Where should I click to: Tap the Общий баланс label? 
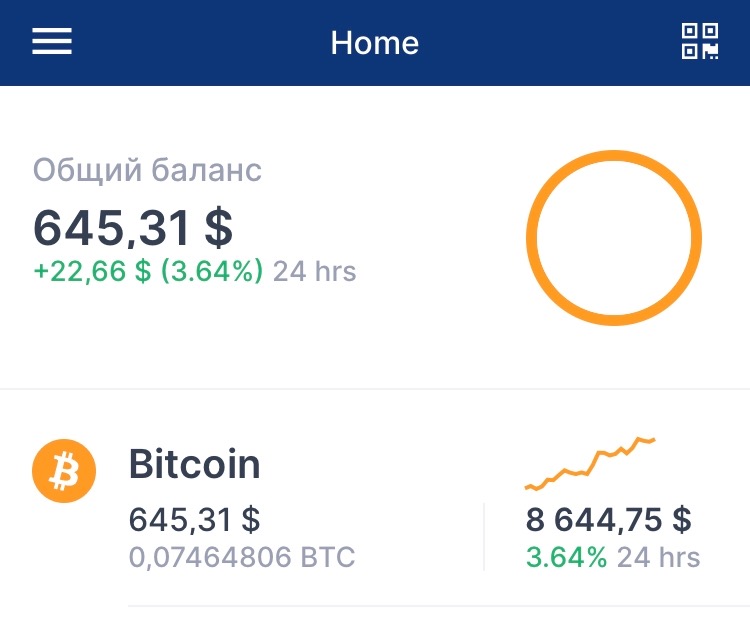pyautogui.click(x=147, y=171)
